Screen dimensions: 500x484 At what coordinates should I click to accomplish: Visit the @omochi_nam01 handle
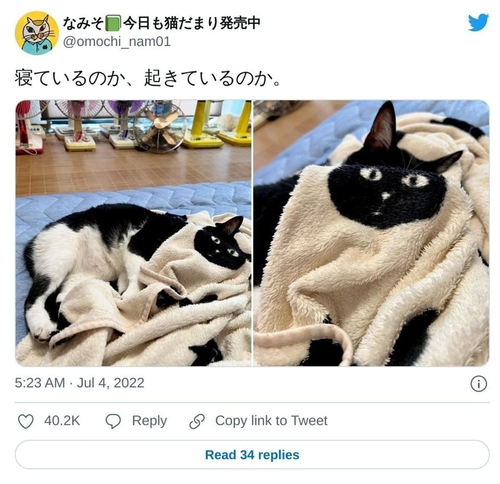pos(117,42)
